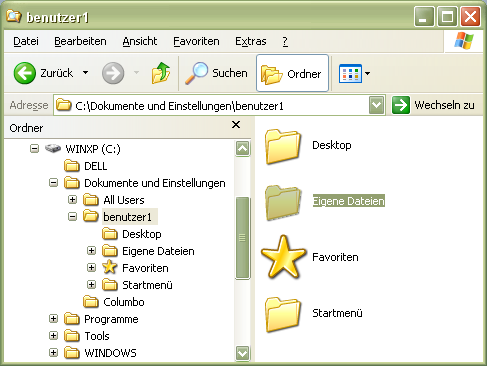Select benutzer1 folder in the tree
The width and height of the screenshot is (487, 366).
point(120,217)
